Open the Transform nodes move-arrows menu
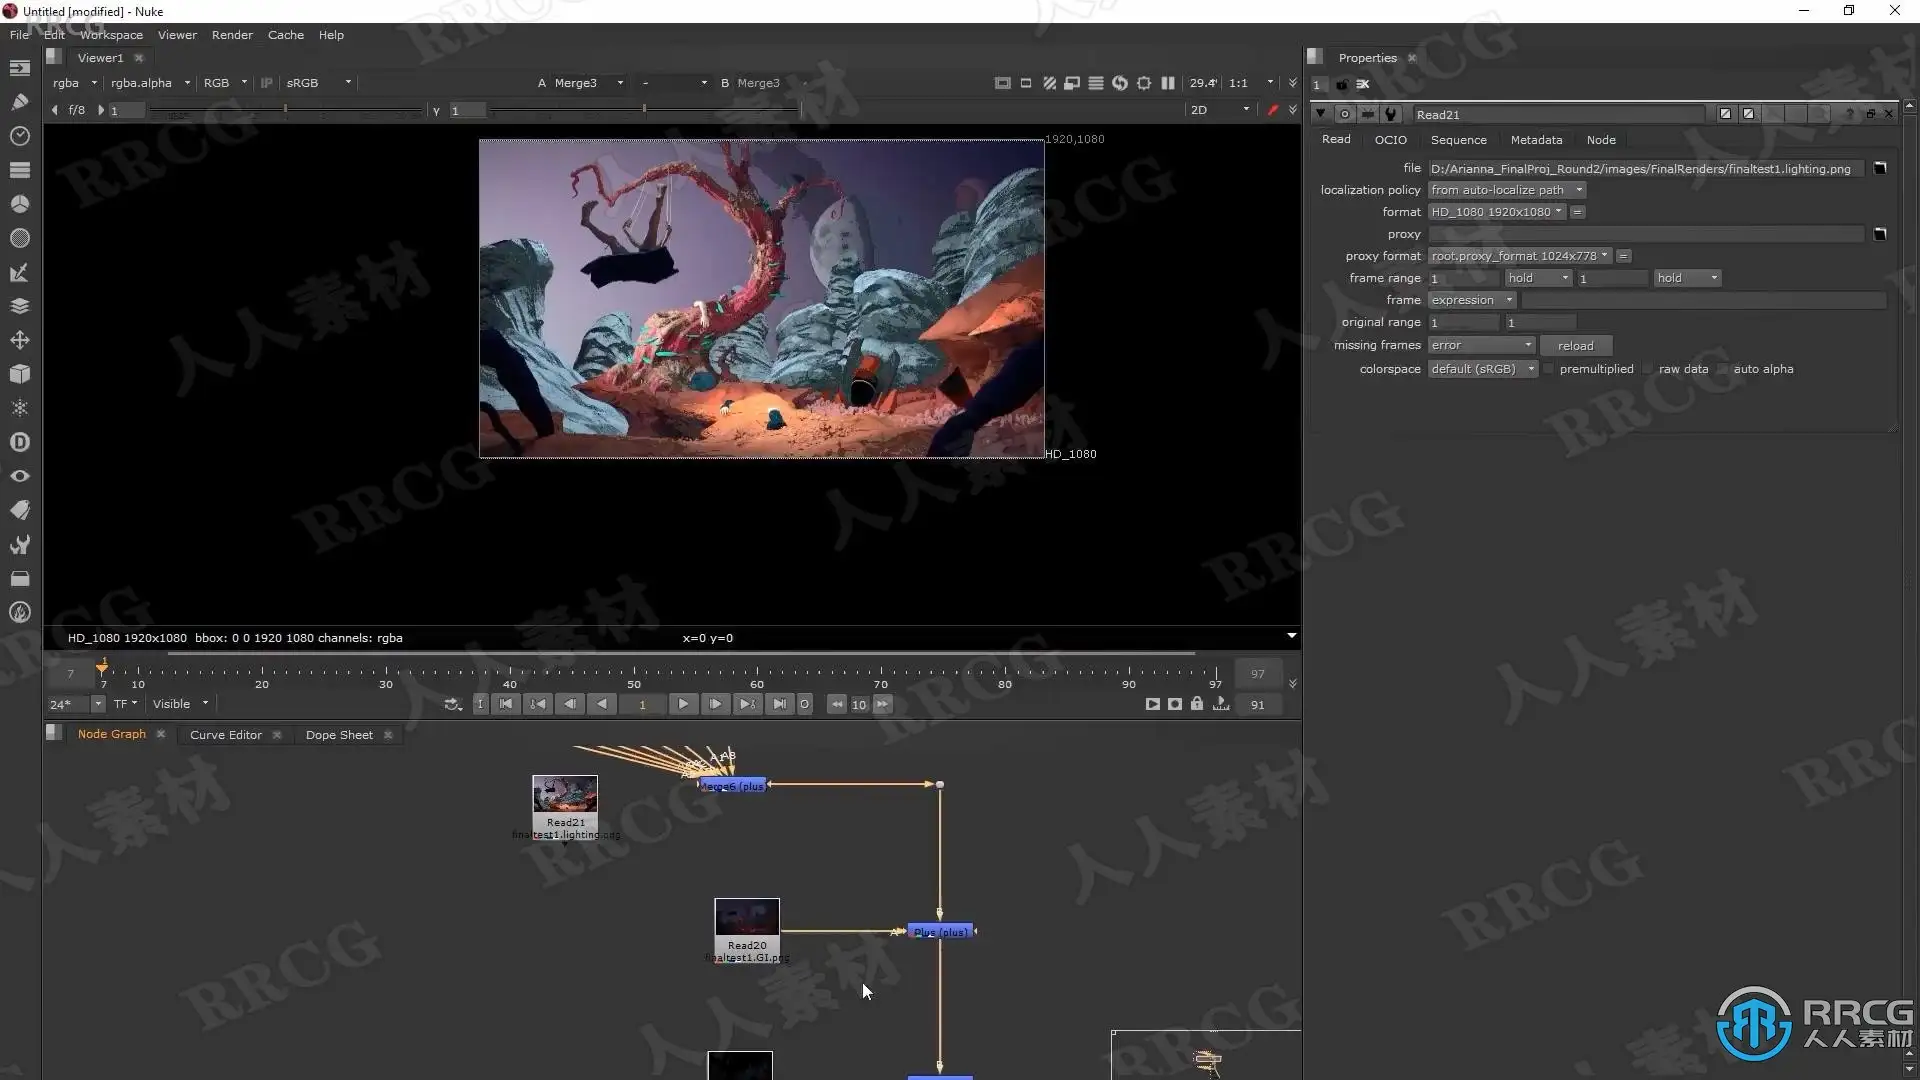 (19, 340)
